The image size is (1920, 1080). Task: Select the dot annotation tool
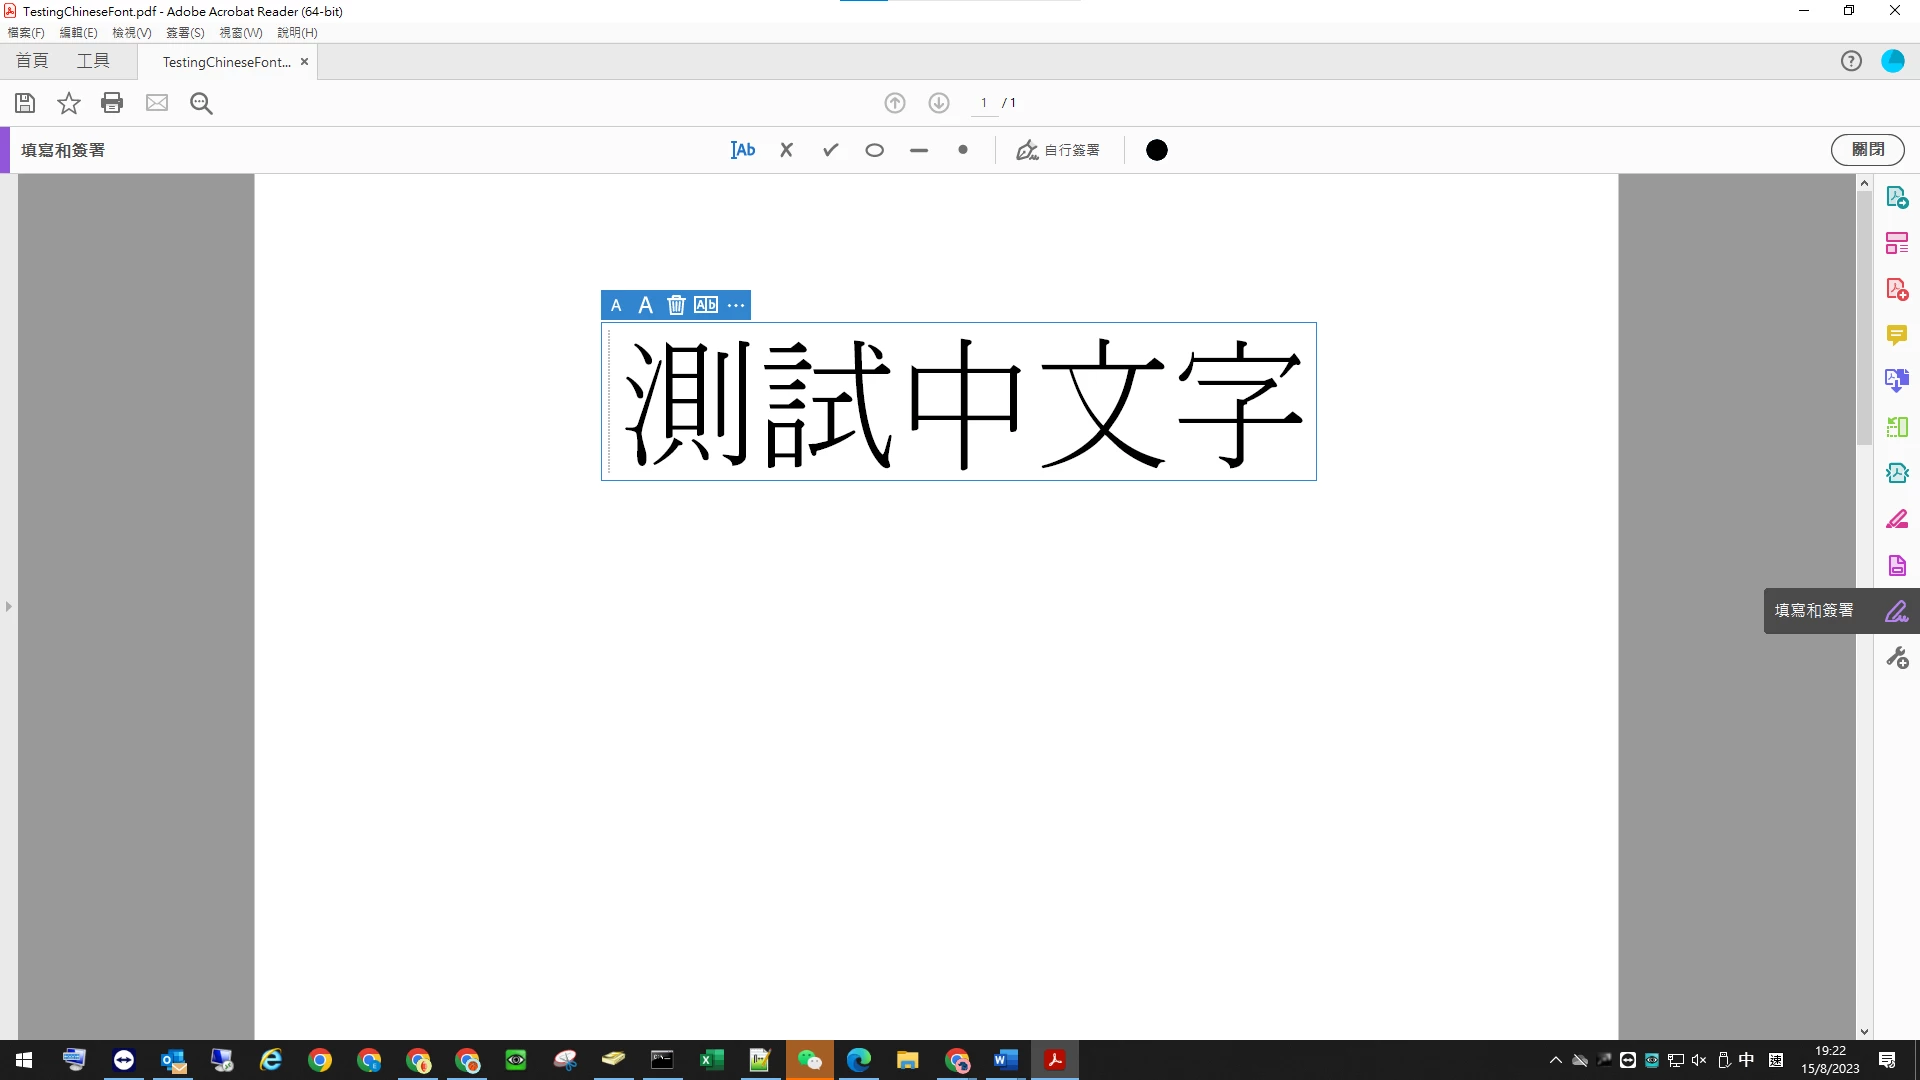(x=962, y=150)
